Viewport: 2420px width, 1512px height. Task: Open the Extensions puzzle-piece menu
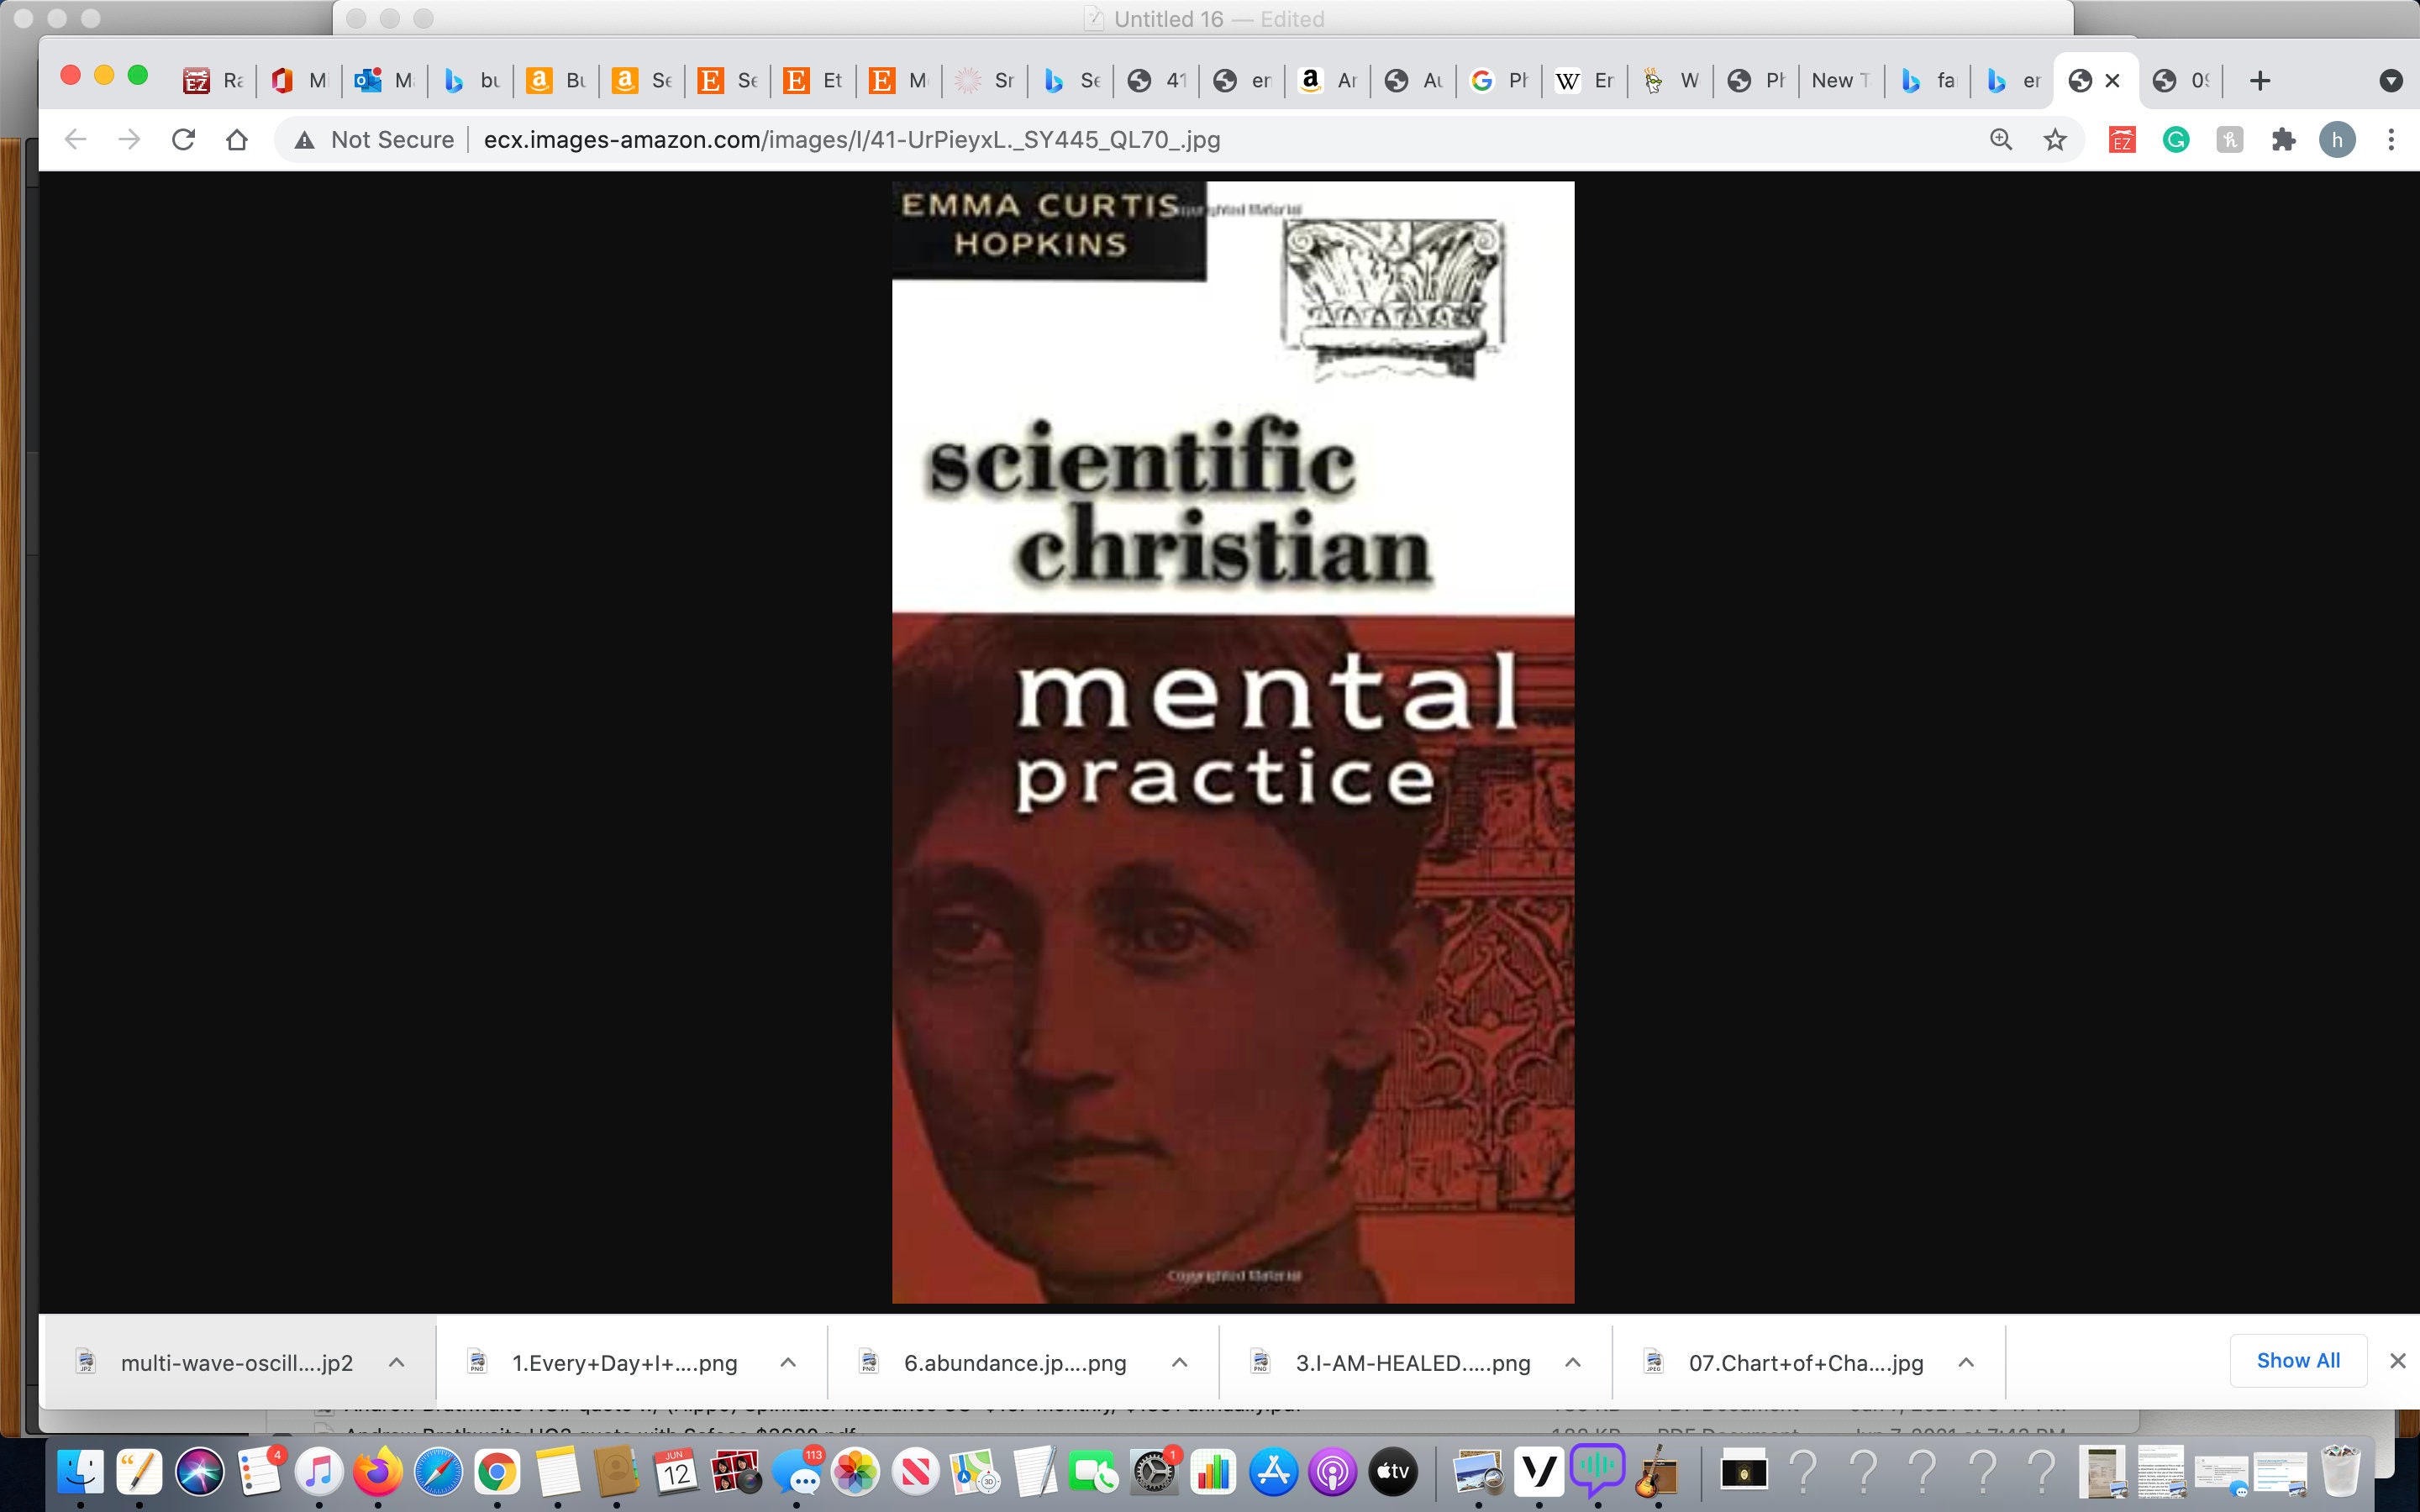pyautogui.click(x=2283, y=140)
